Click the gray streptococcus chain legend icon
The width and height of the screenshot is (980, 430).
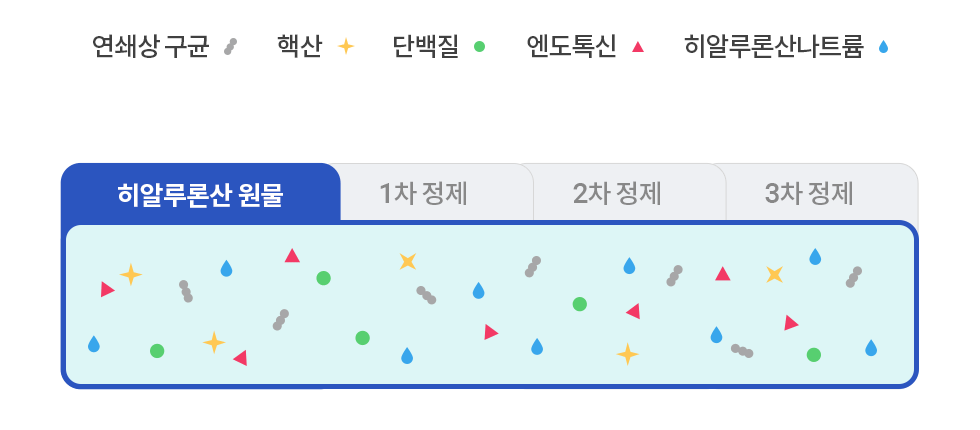(230, 46)
